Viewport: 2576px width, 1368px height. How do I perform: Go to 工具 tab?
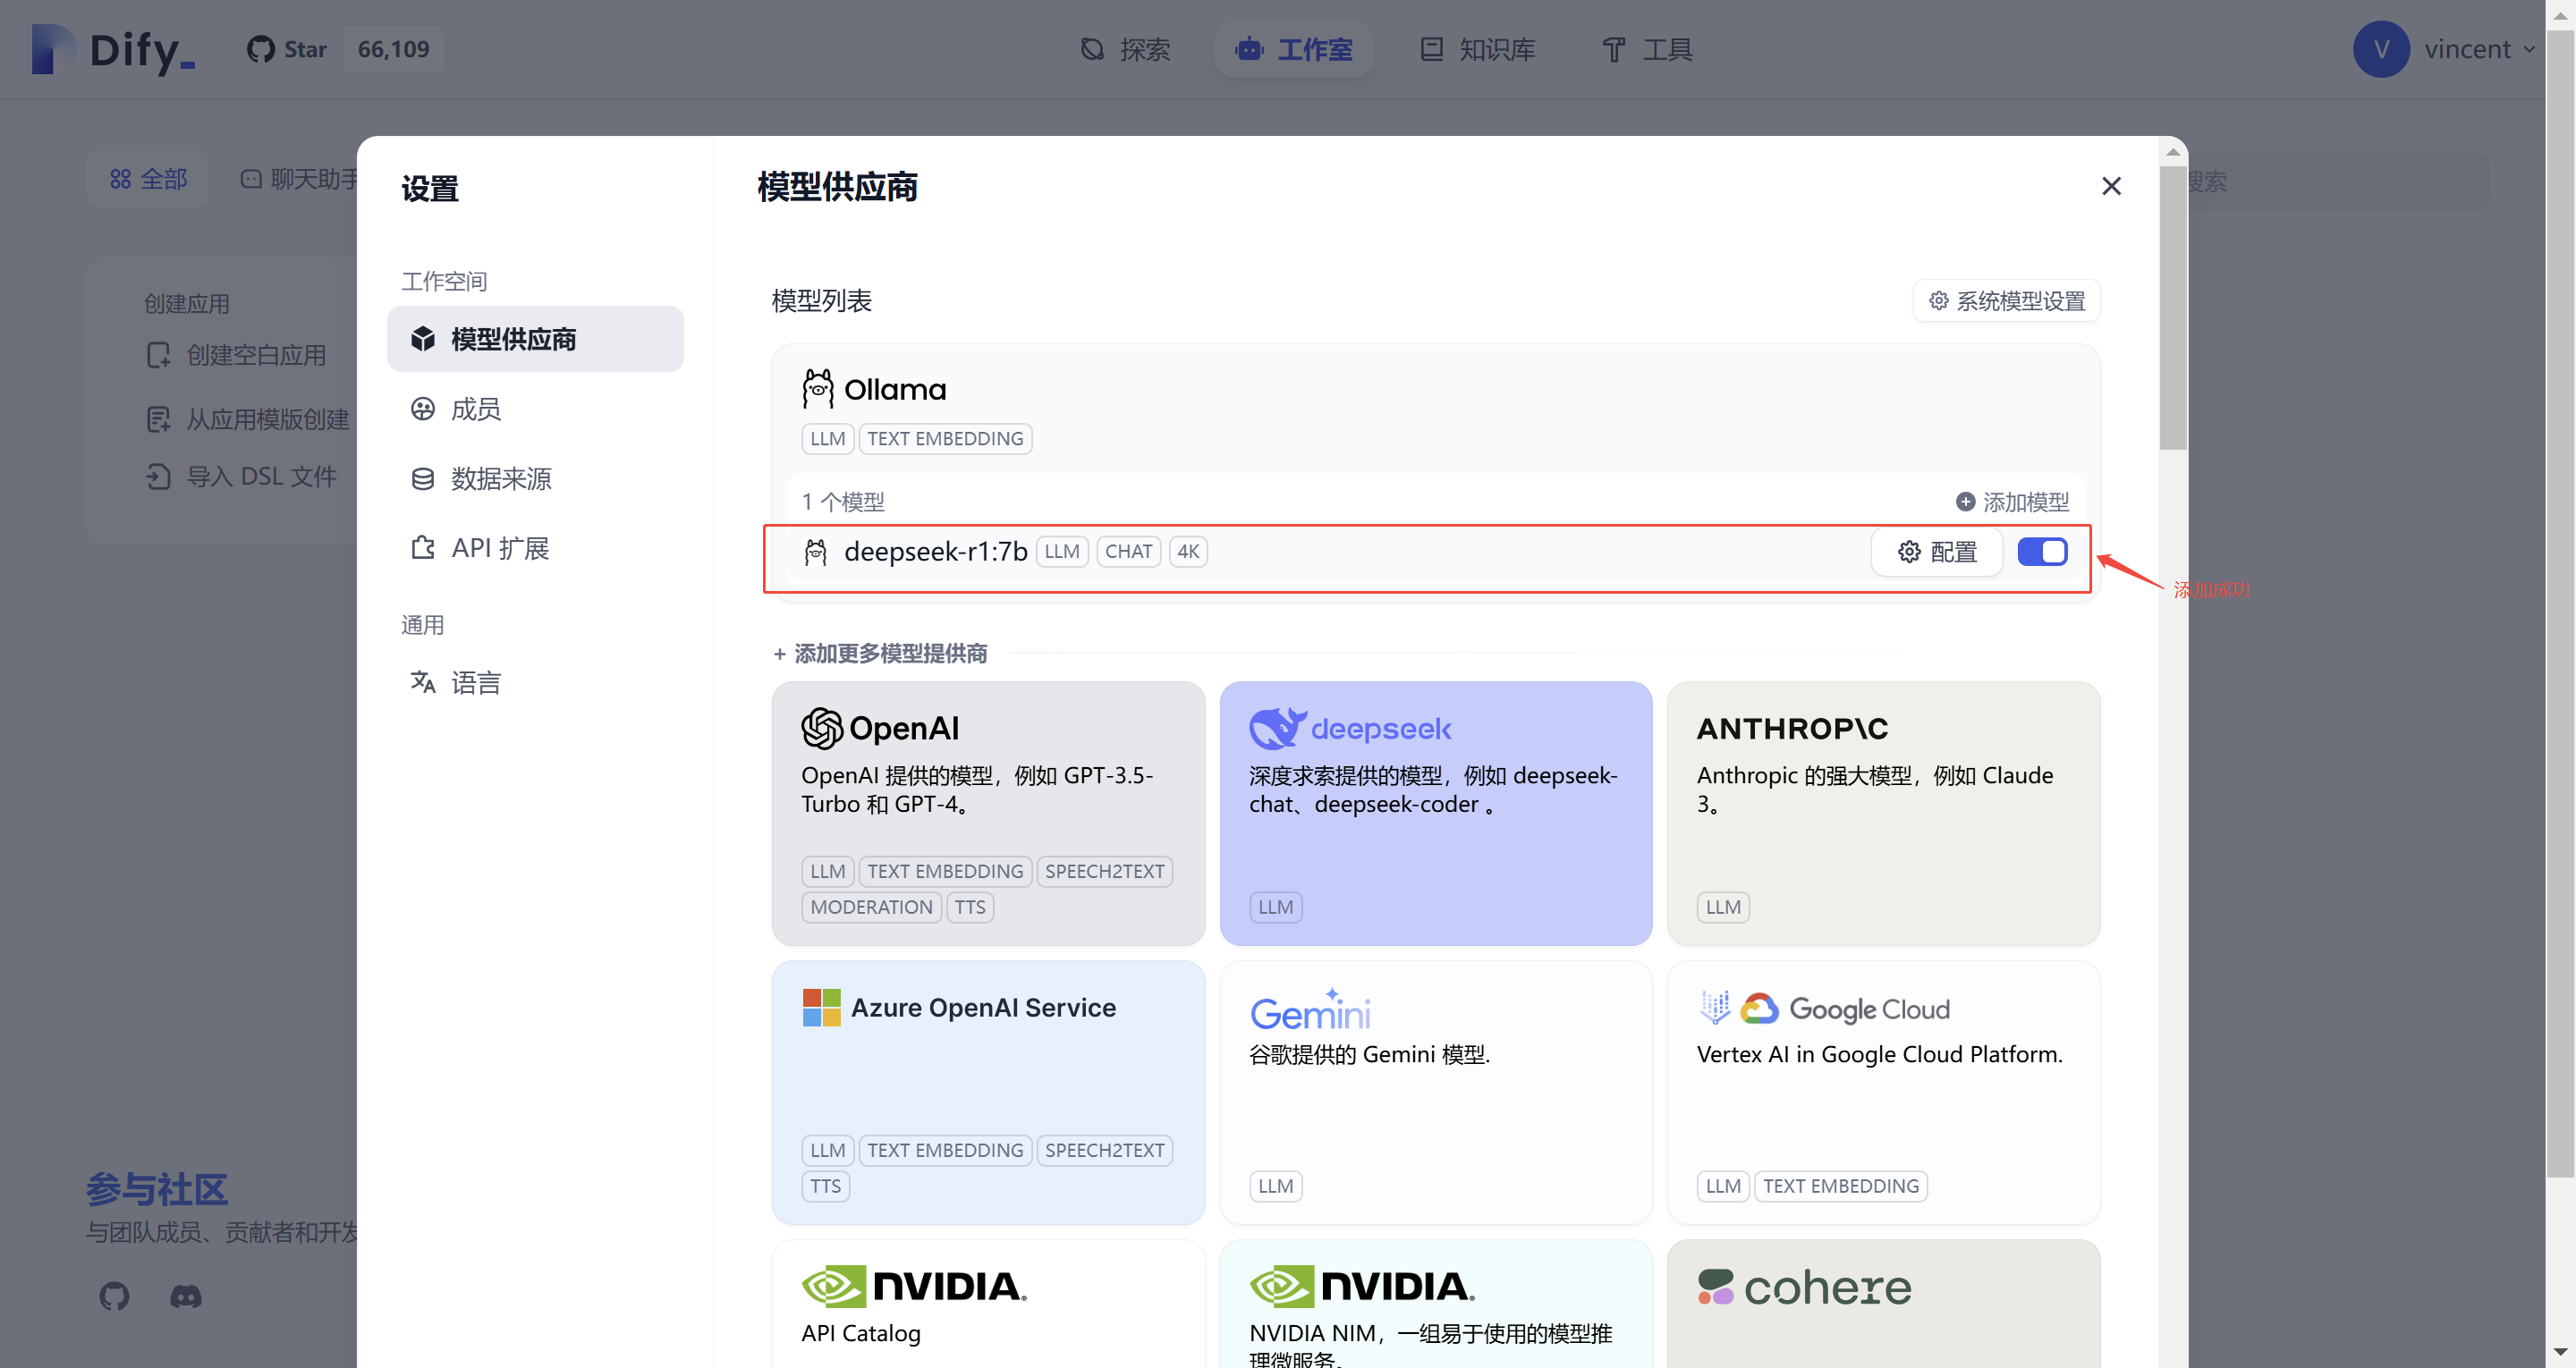(1647, 49)
